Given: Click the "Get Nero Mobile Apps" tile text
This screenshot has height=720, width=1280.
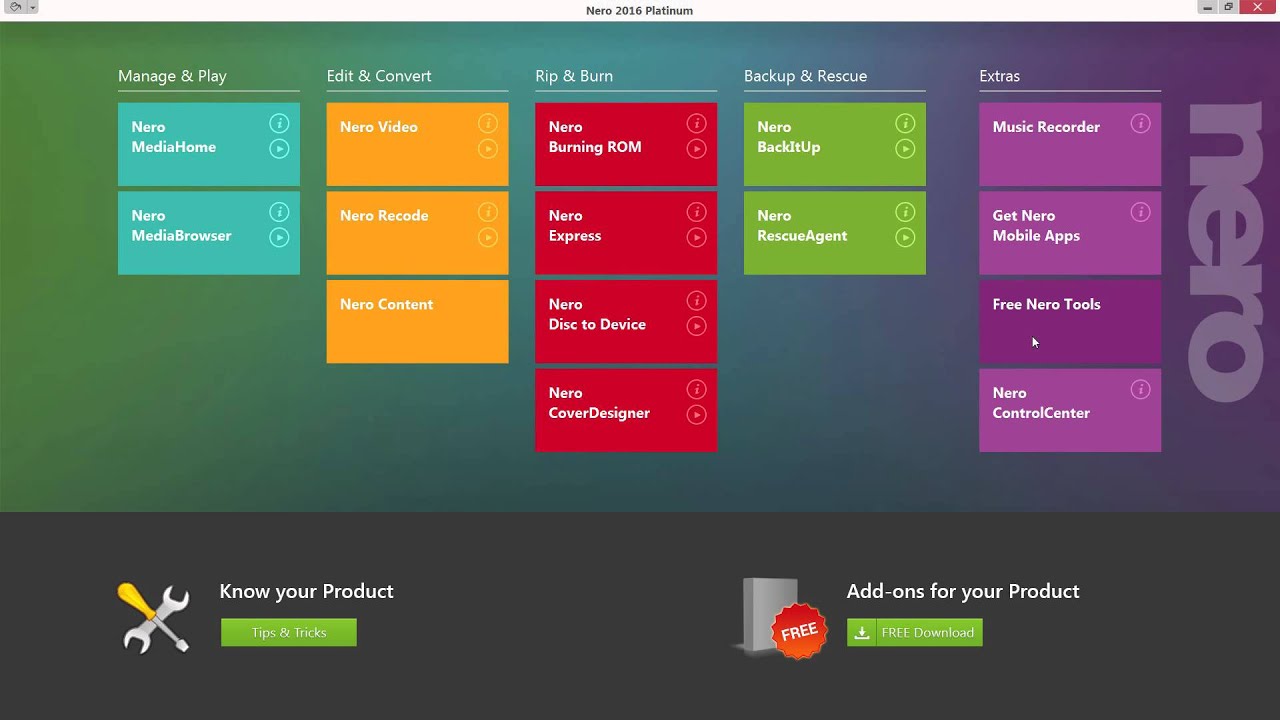Looking at the screenshot, I should click(x=1036, y=226).
